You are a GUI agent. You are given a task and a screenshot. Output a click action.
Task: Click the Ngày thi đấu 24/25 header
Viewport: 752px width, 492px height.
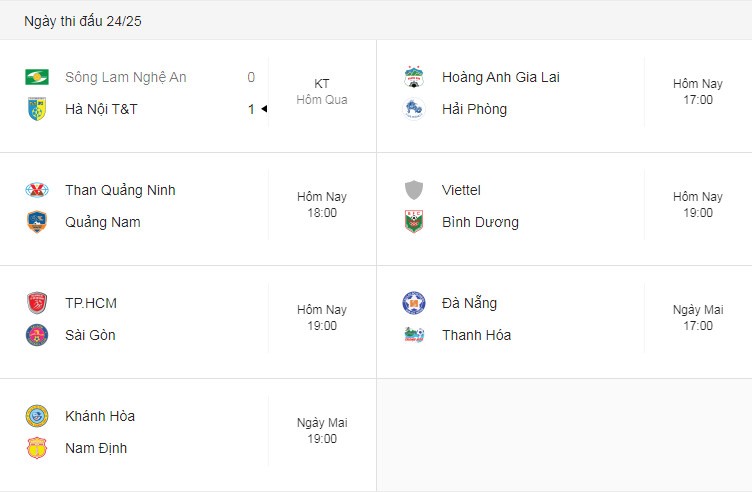coord(82,21)
